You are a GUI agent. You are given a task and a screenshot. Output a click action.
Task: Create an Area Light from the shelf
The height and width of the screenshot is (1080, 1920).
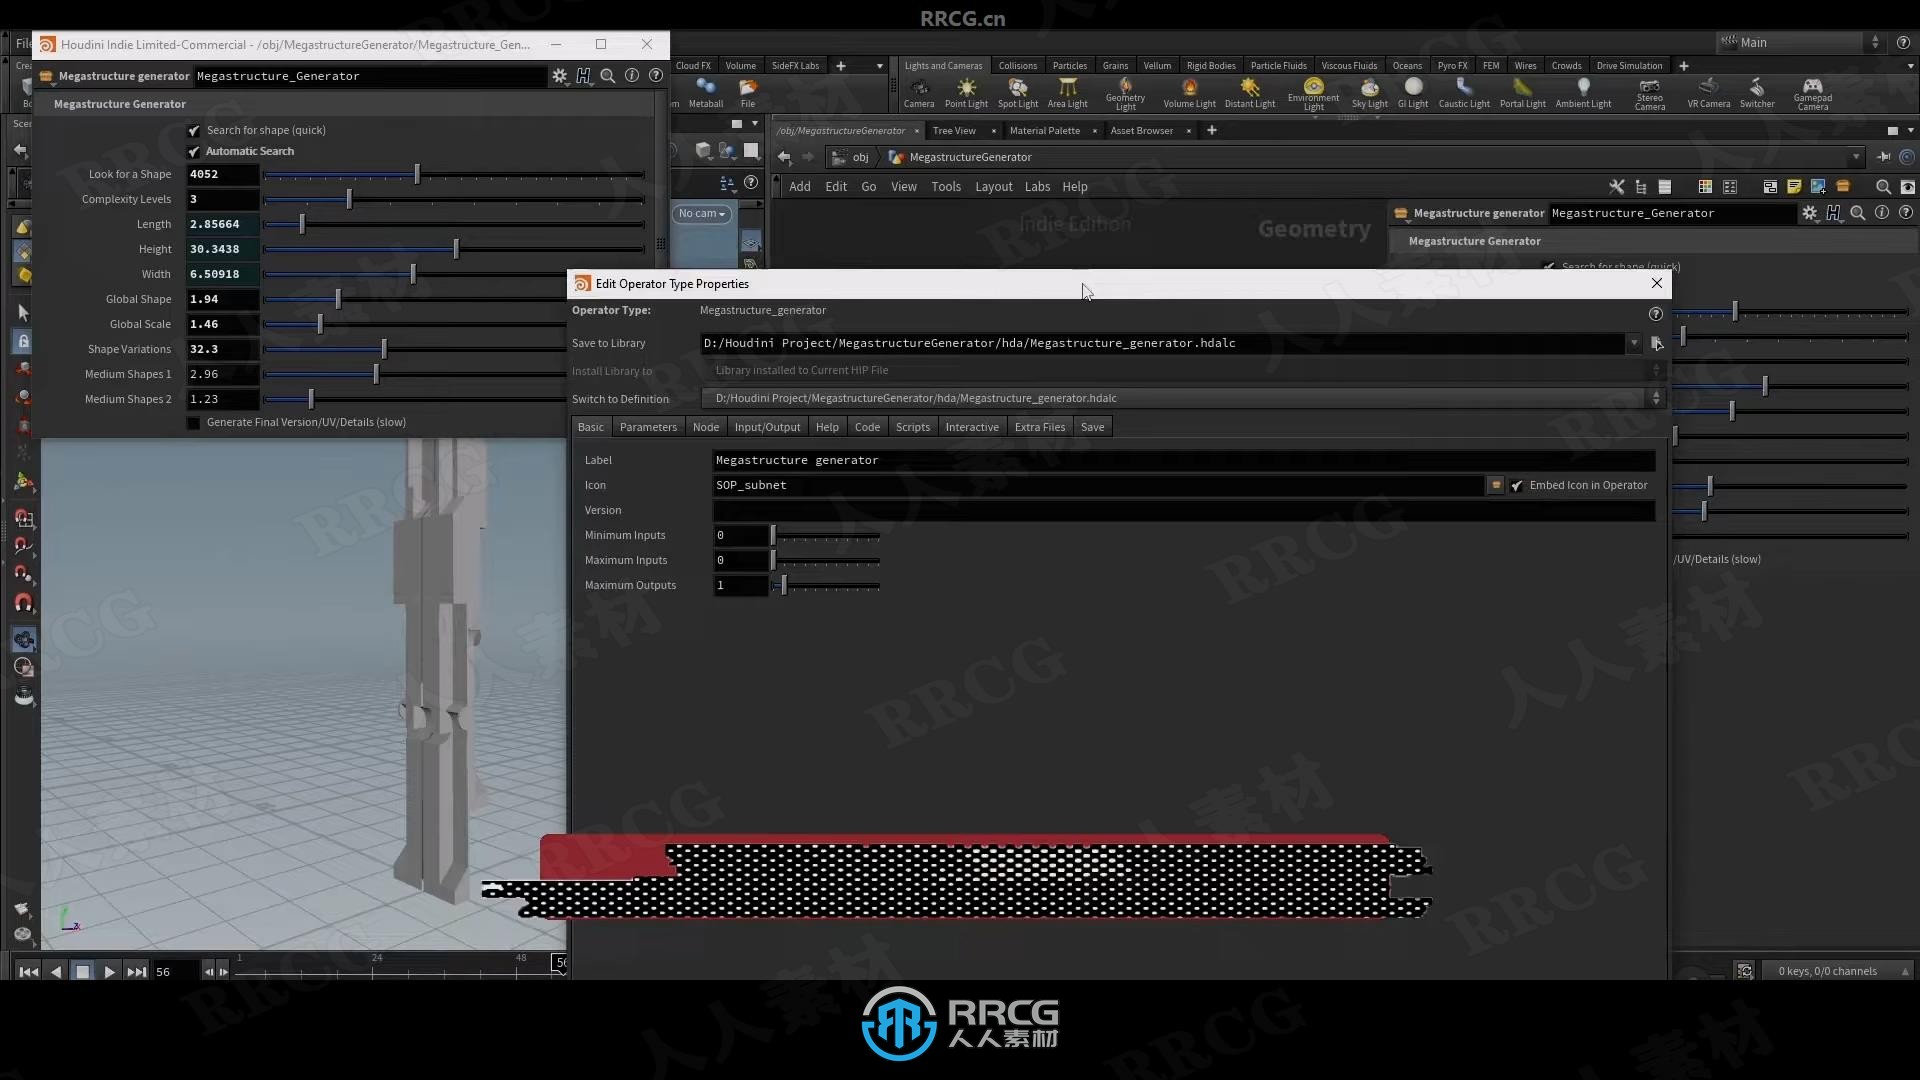click(1068, 92)
